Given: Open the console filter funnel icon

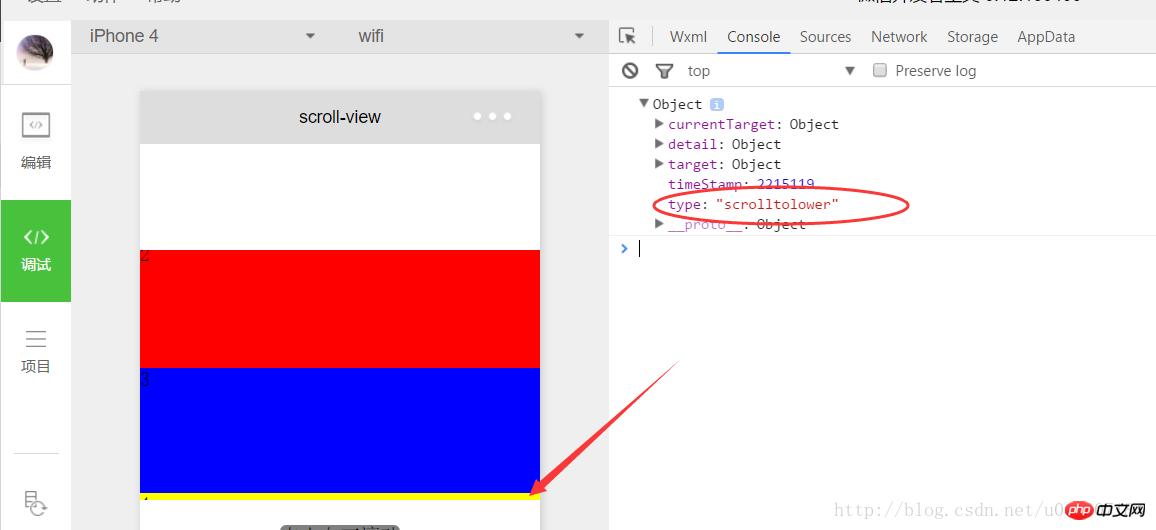Looking at the screenshot, I should tap(664, 70).
